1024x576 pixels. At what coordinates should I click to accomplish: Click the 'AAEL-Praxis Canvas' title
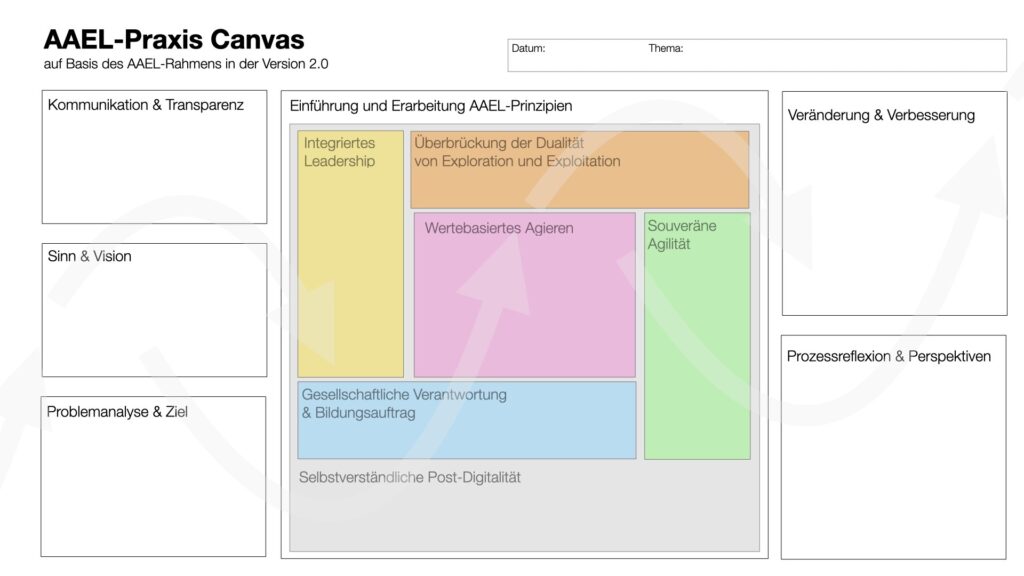pos(173,39)
